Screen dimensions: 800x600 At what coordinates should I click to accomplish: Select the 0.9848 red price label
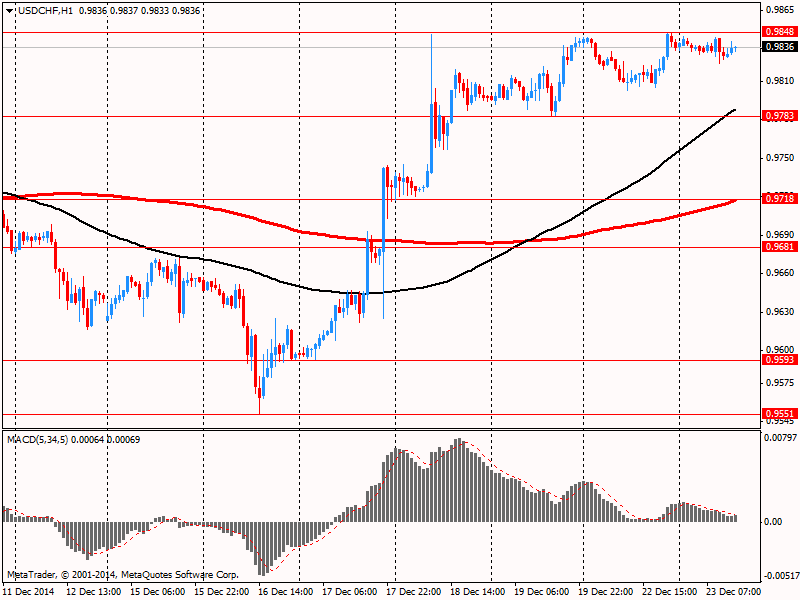click(780, 32)
